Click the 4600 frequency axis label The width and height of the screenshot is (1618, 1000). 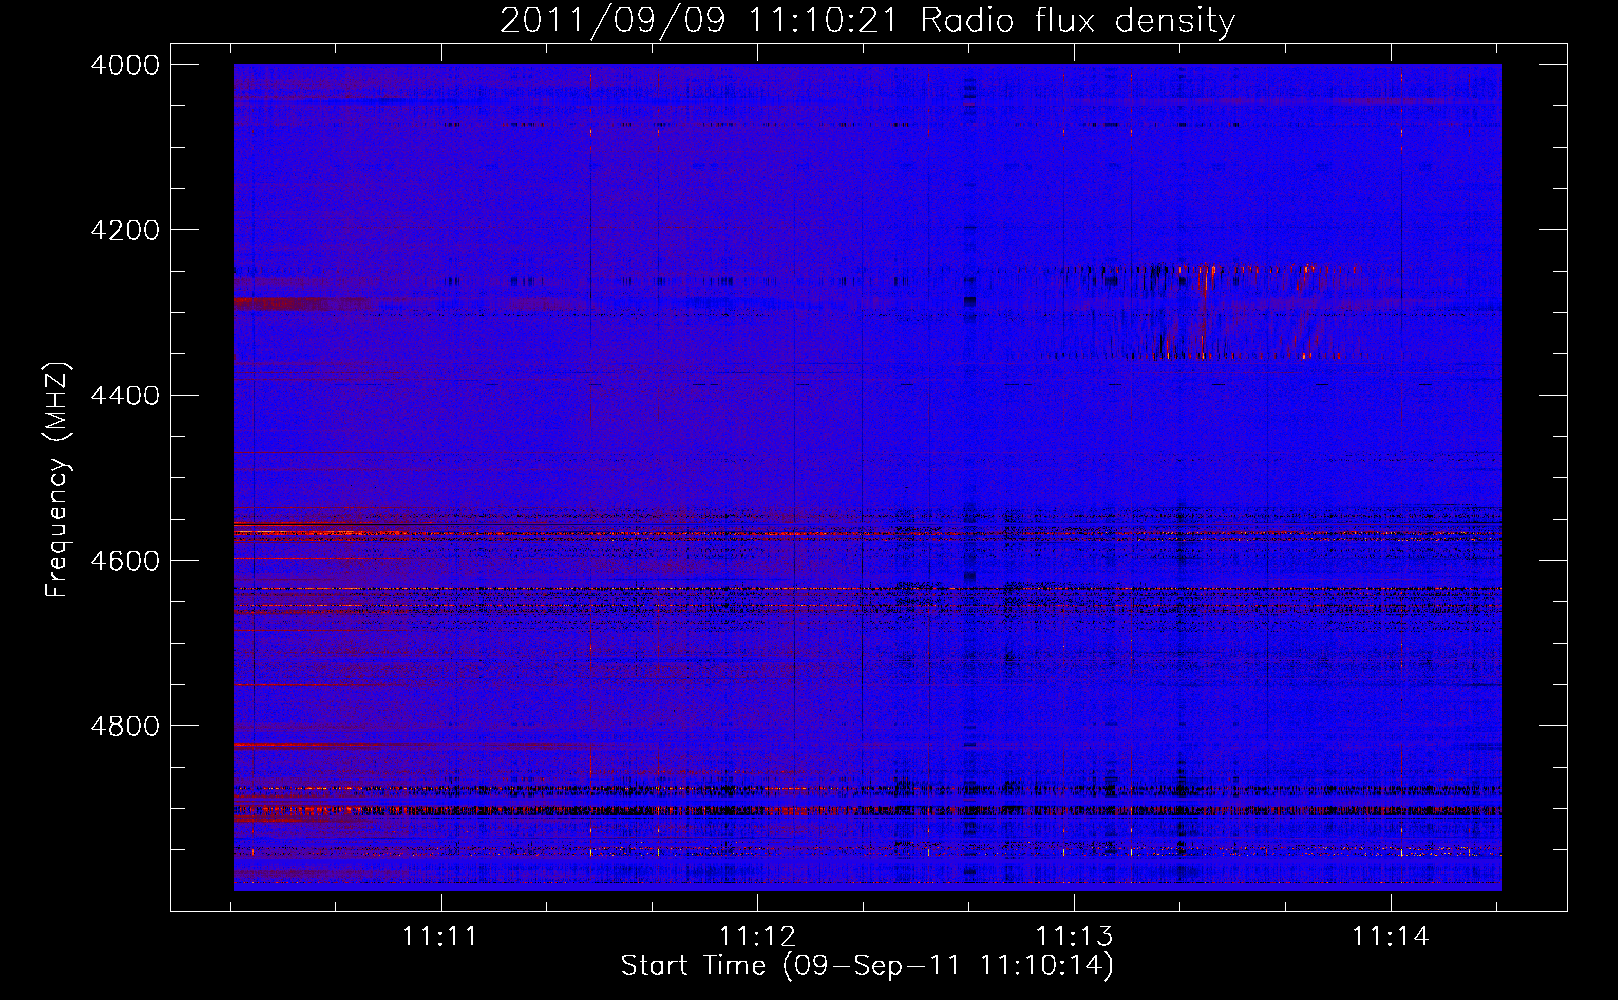click(x=125, y=560)
